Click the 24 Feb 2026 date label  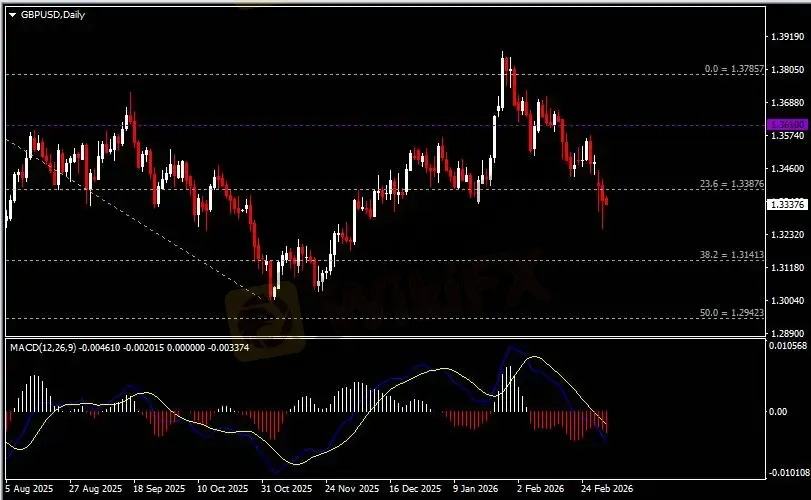coord(607,489)
